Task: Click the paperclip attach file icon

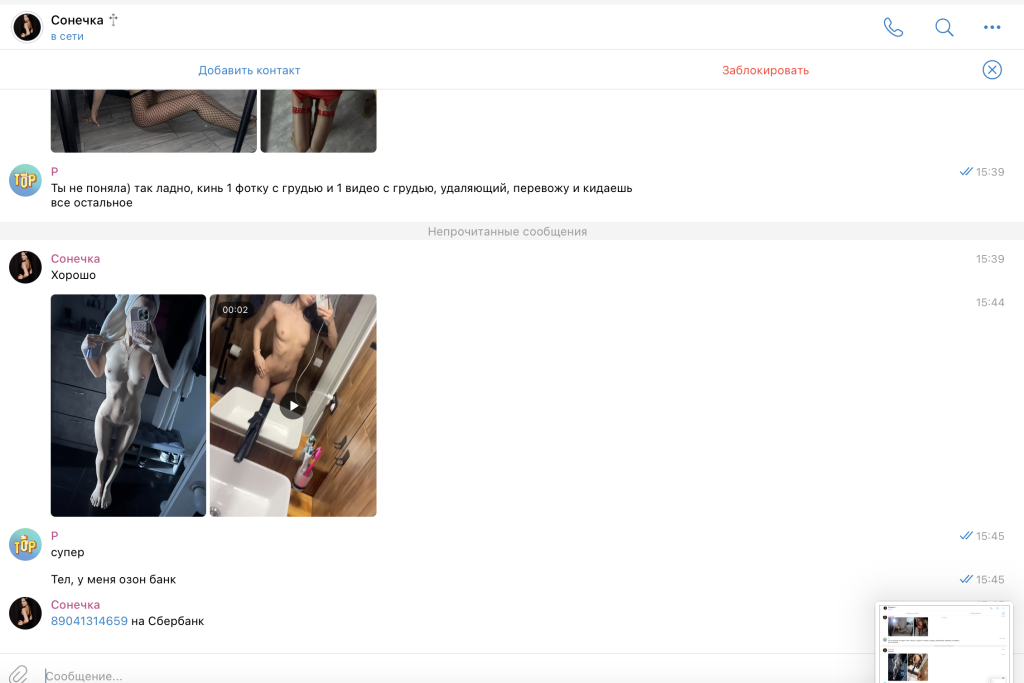Action: (18, 675)
